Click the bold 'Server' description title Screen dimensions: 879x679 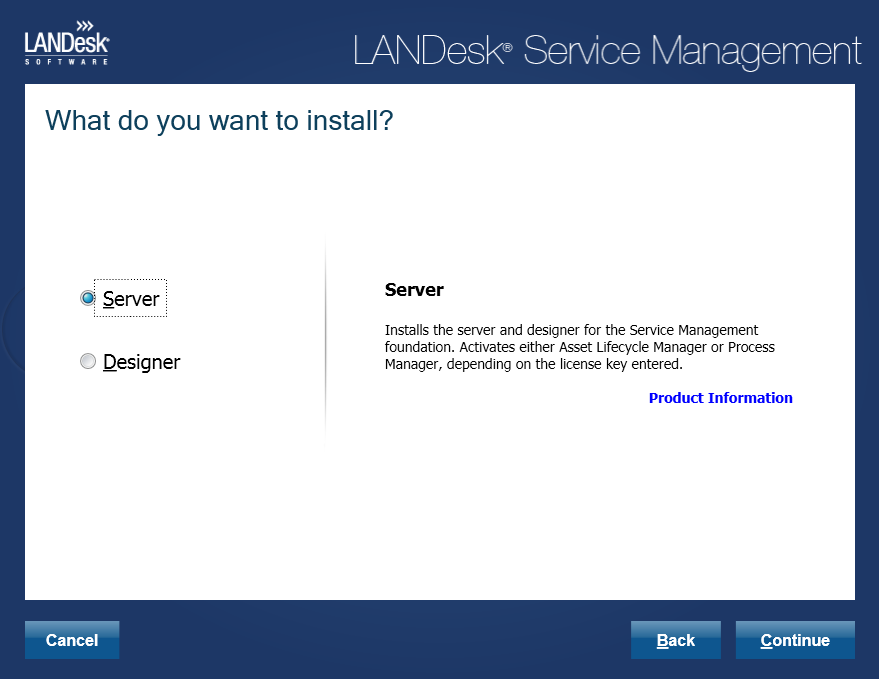click(x=414, y=290)
